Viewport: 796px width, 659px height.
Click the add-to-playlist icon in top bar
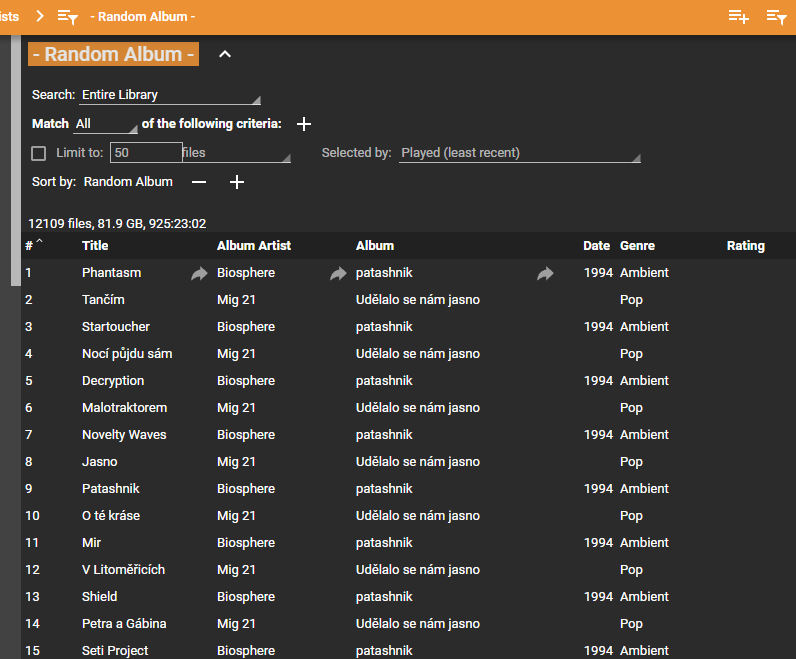tap(738, 16)
